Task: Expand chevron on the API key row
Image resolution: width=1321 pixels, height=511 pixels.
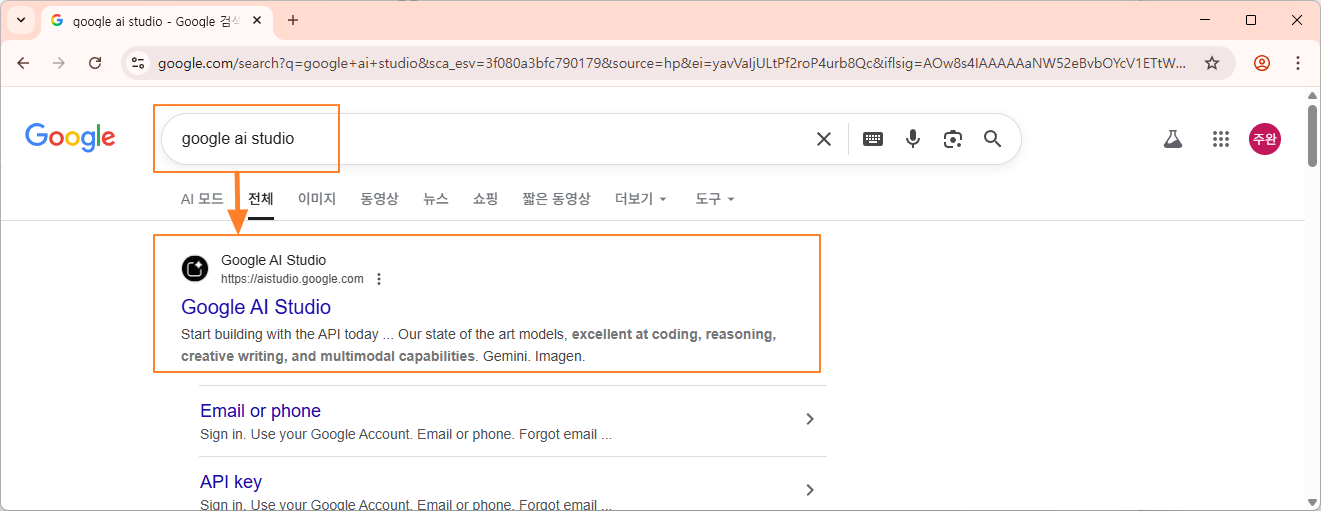Action: (x=810, y=490)
